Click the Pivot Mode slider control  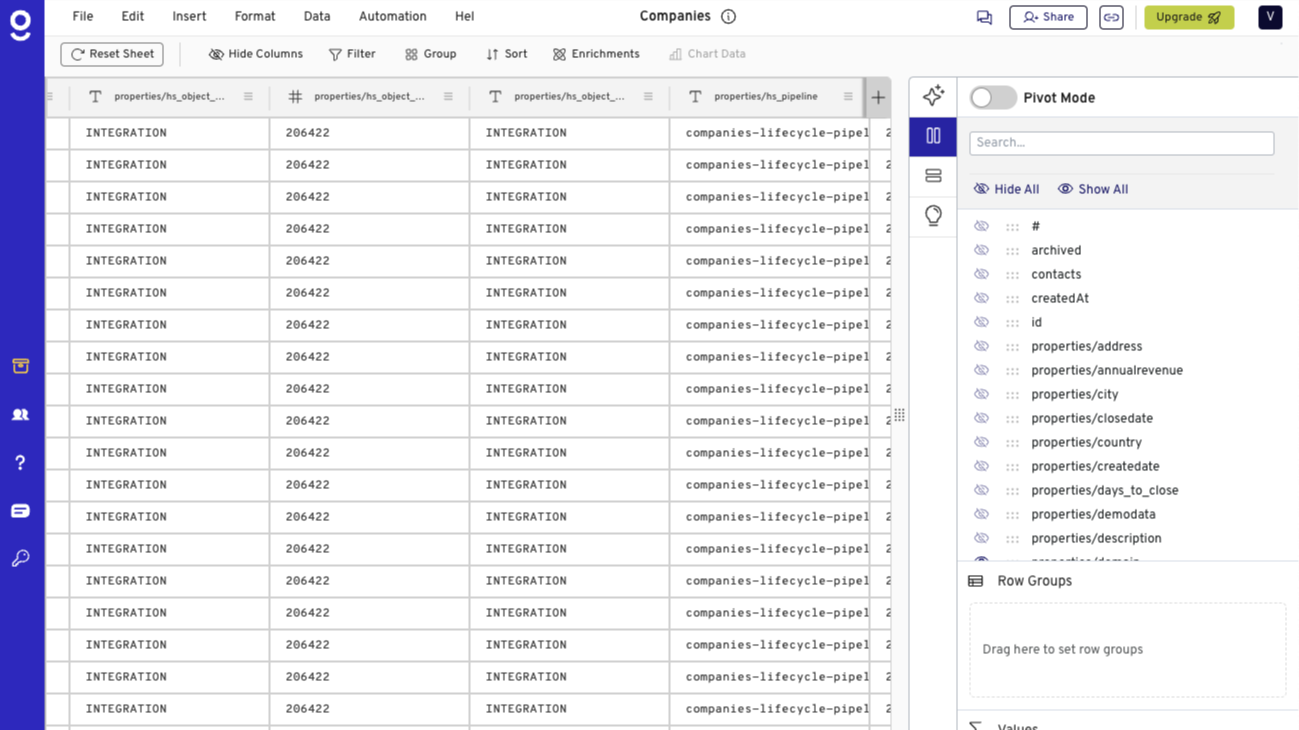993,97
